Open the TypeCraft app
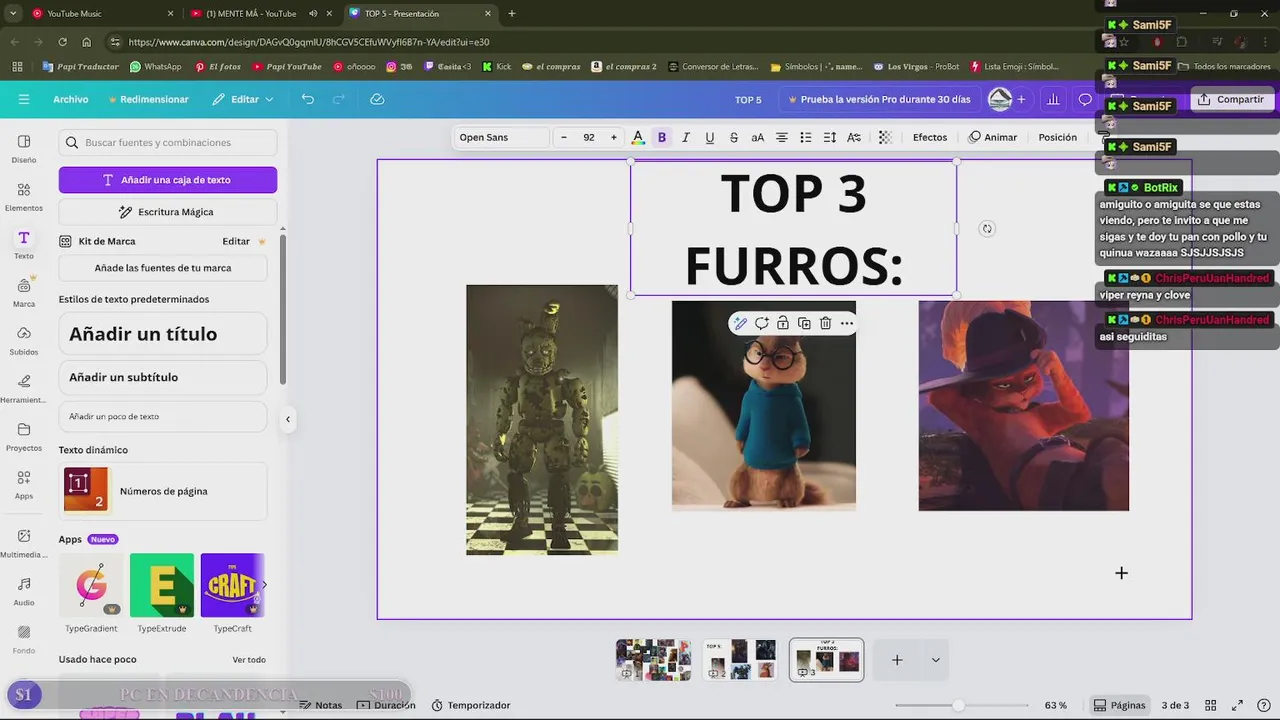The height and width of the screenshot is (720, 1280). [x=232, y=585]
